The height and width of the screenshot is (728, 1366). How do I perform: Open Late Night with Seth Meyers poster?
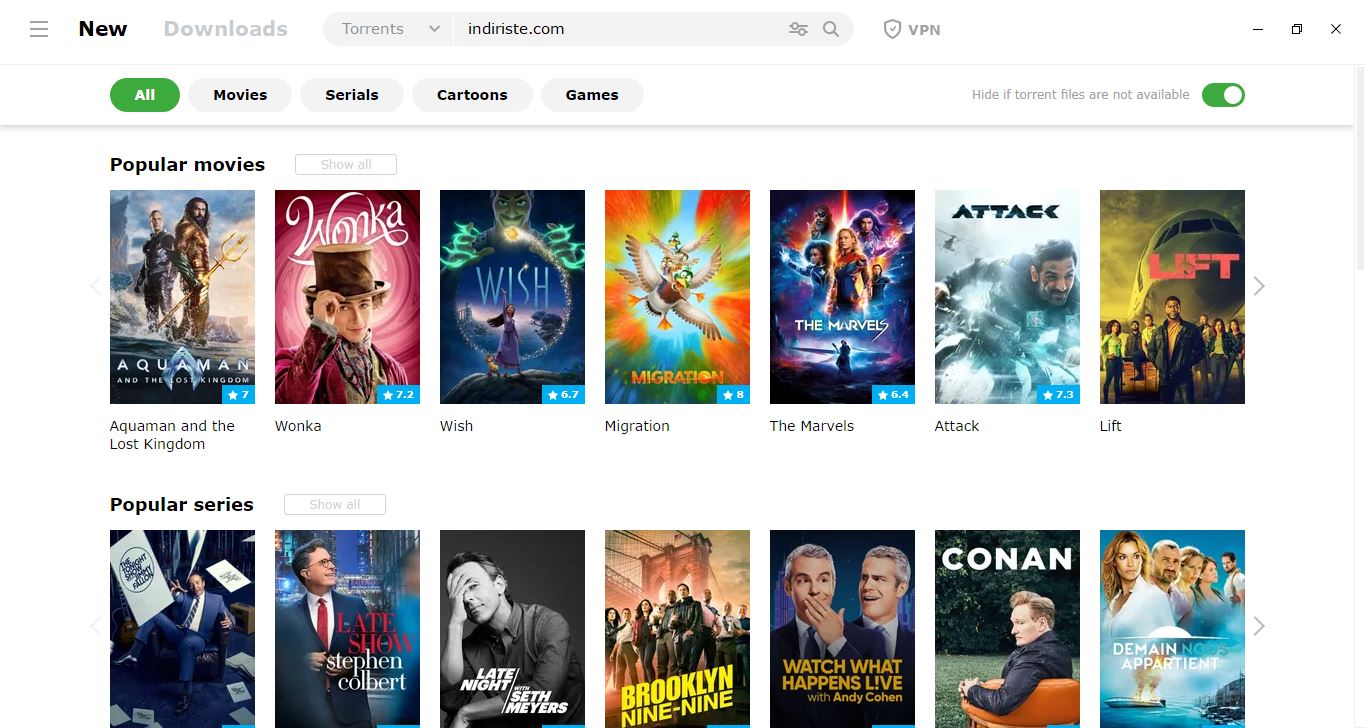[x=512, y=629]
